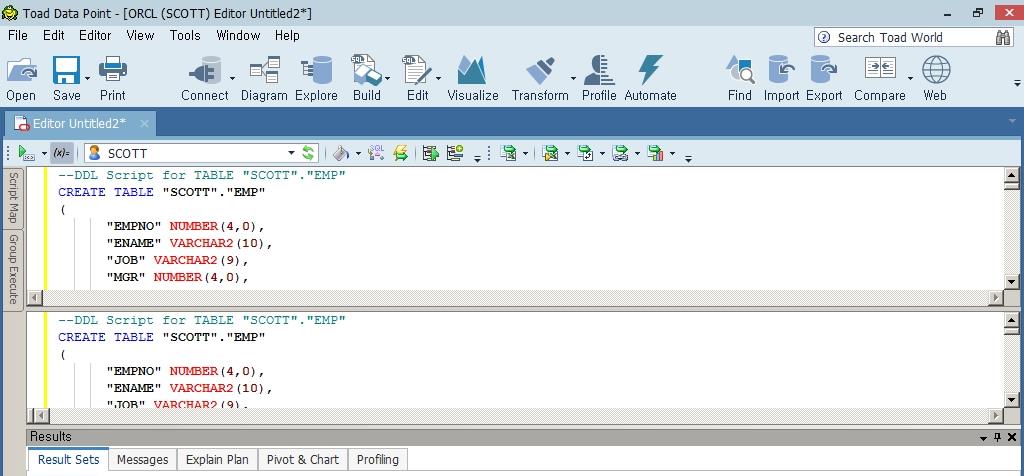1024x476 pixels.
Task: Close the Editor Untitled2 tab
Action: [x=144, y=123]
